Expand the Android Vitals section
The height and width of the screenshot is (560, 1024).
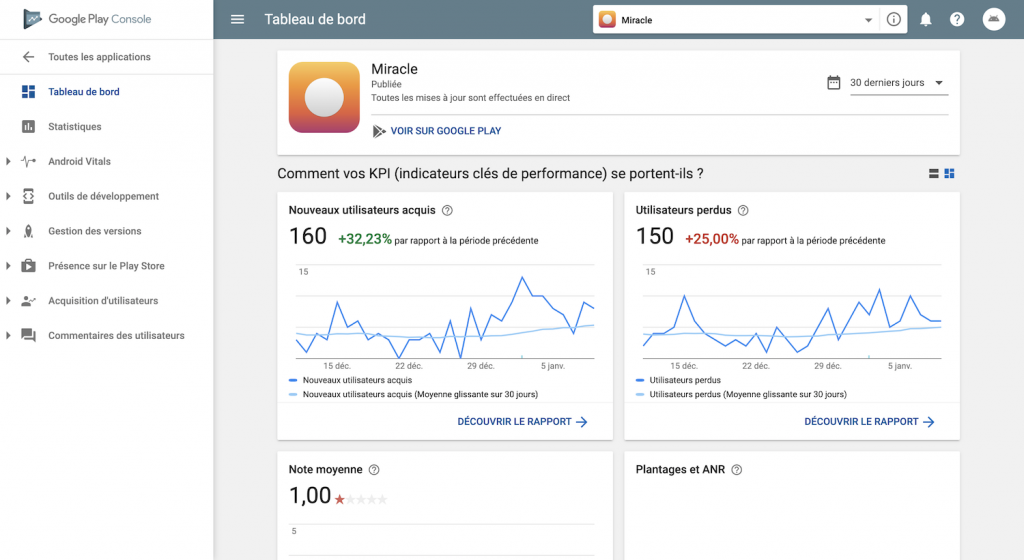click(x=8, y=161)
